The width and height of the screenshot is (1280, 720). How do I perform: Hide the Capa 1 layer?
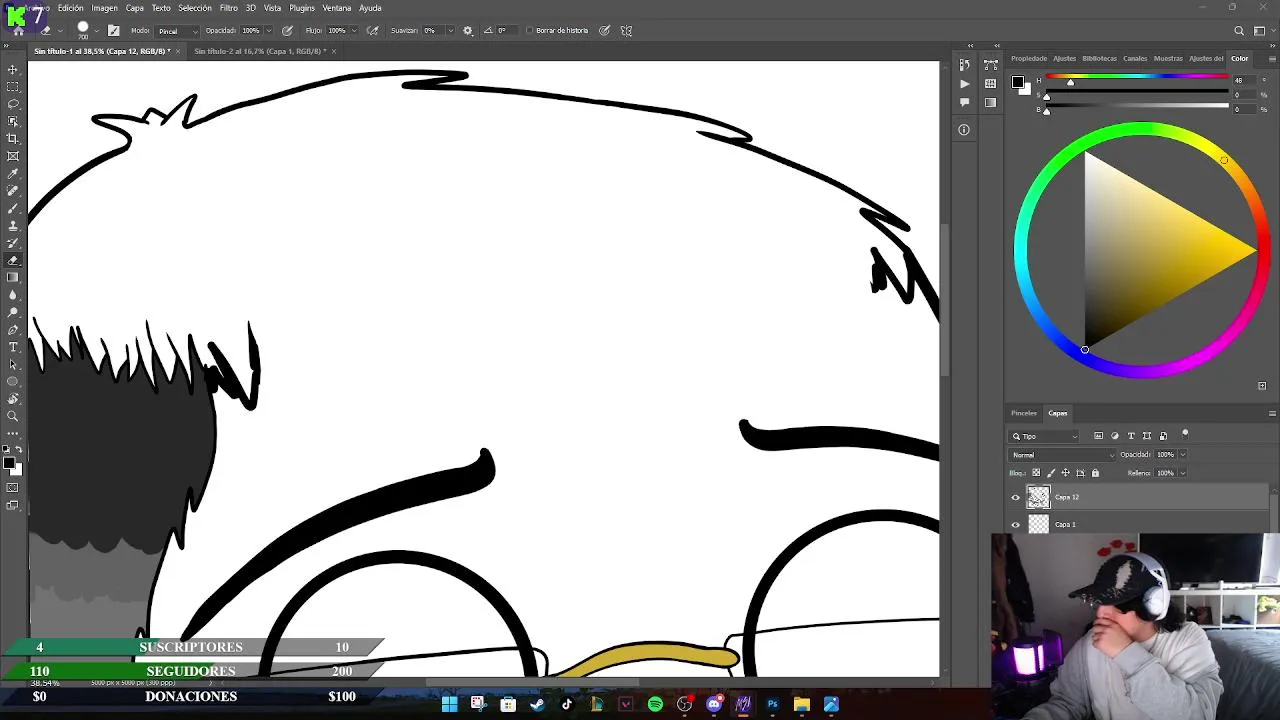pyautogui.click(x=1016, y=524)
